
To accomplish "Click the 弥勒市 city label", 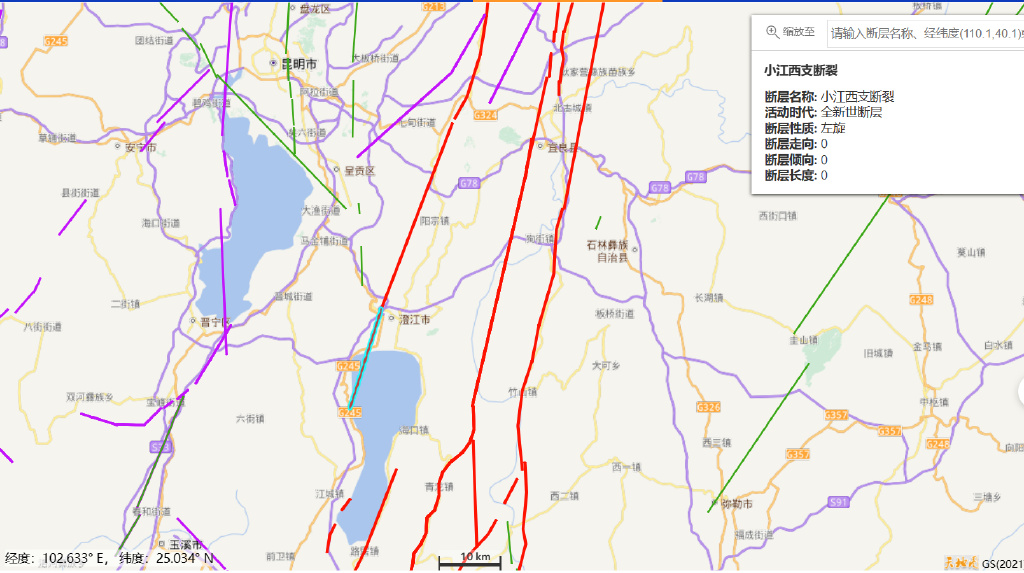I will click(737, 504).
